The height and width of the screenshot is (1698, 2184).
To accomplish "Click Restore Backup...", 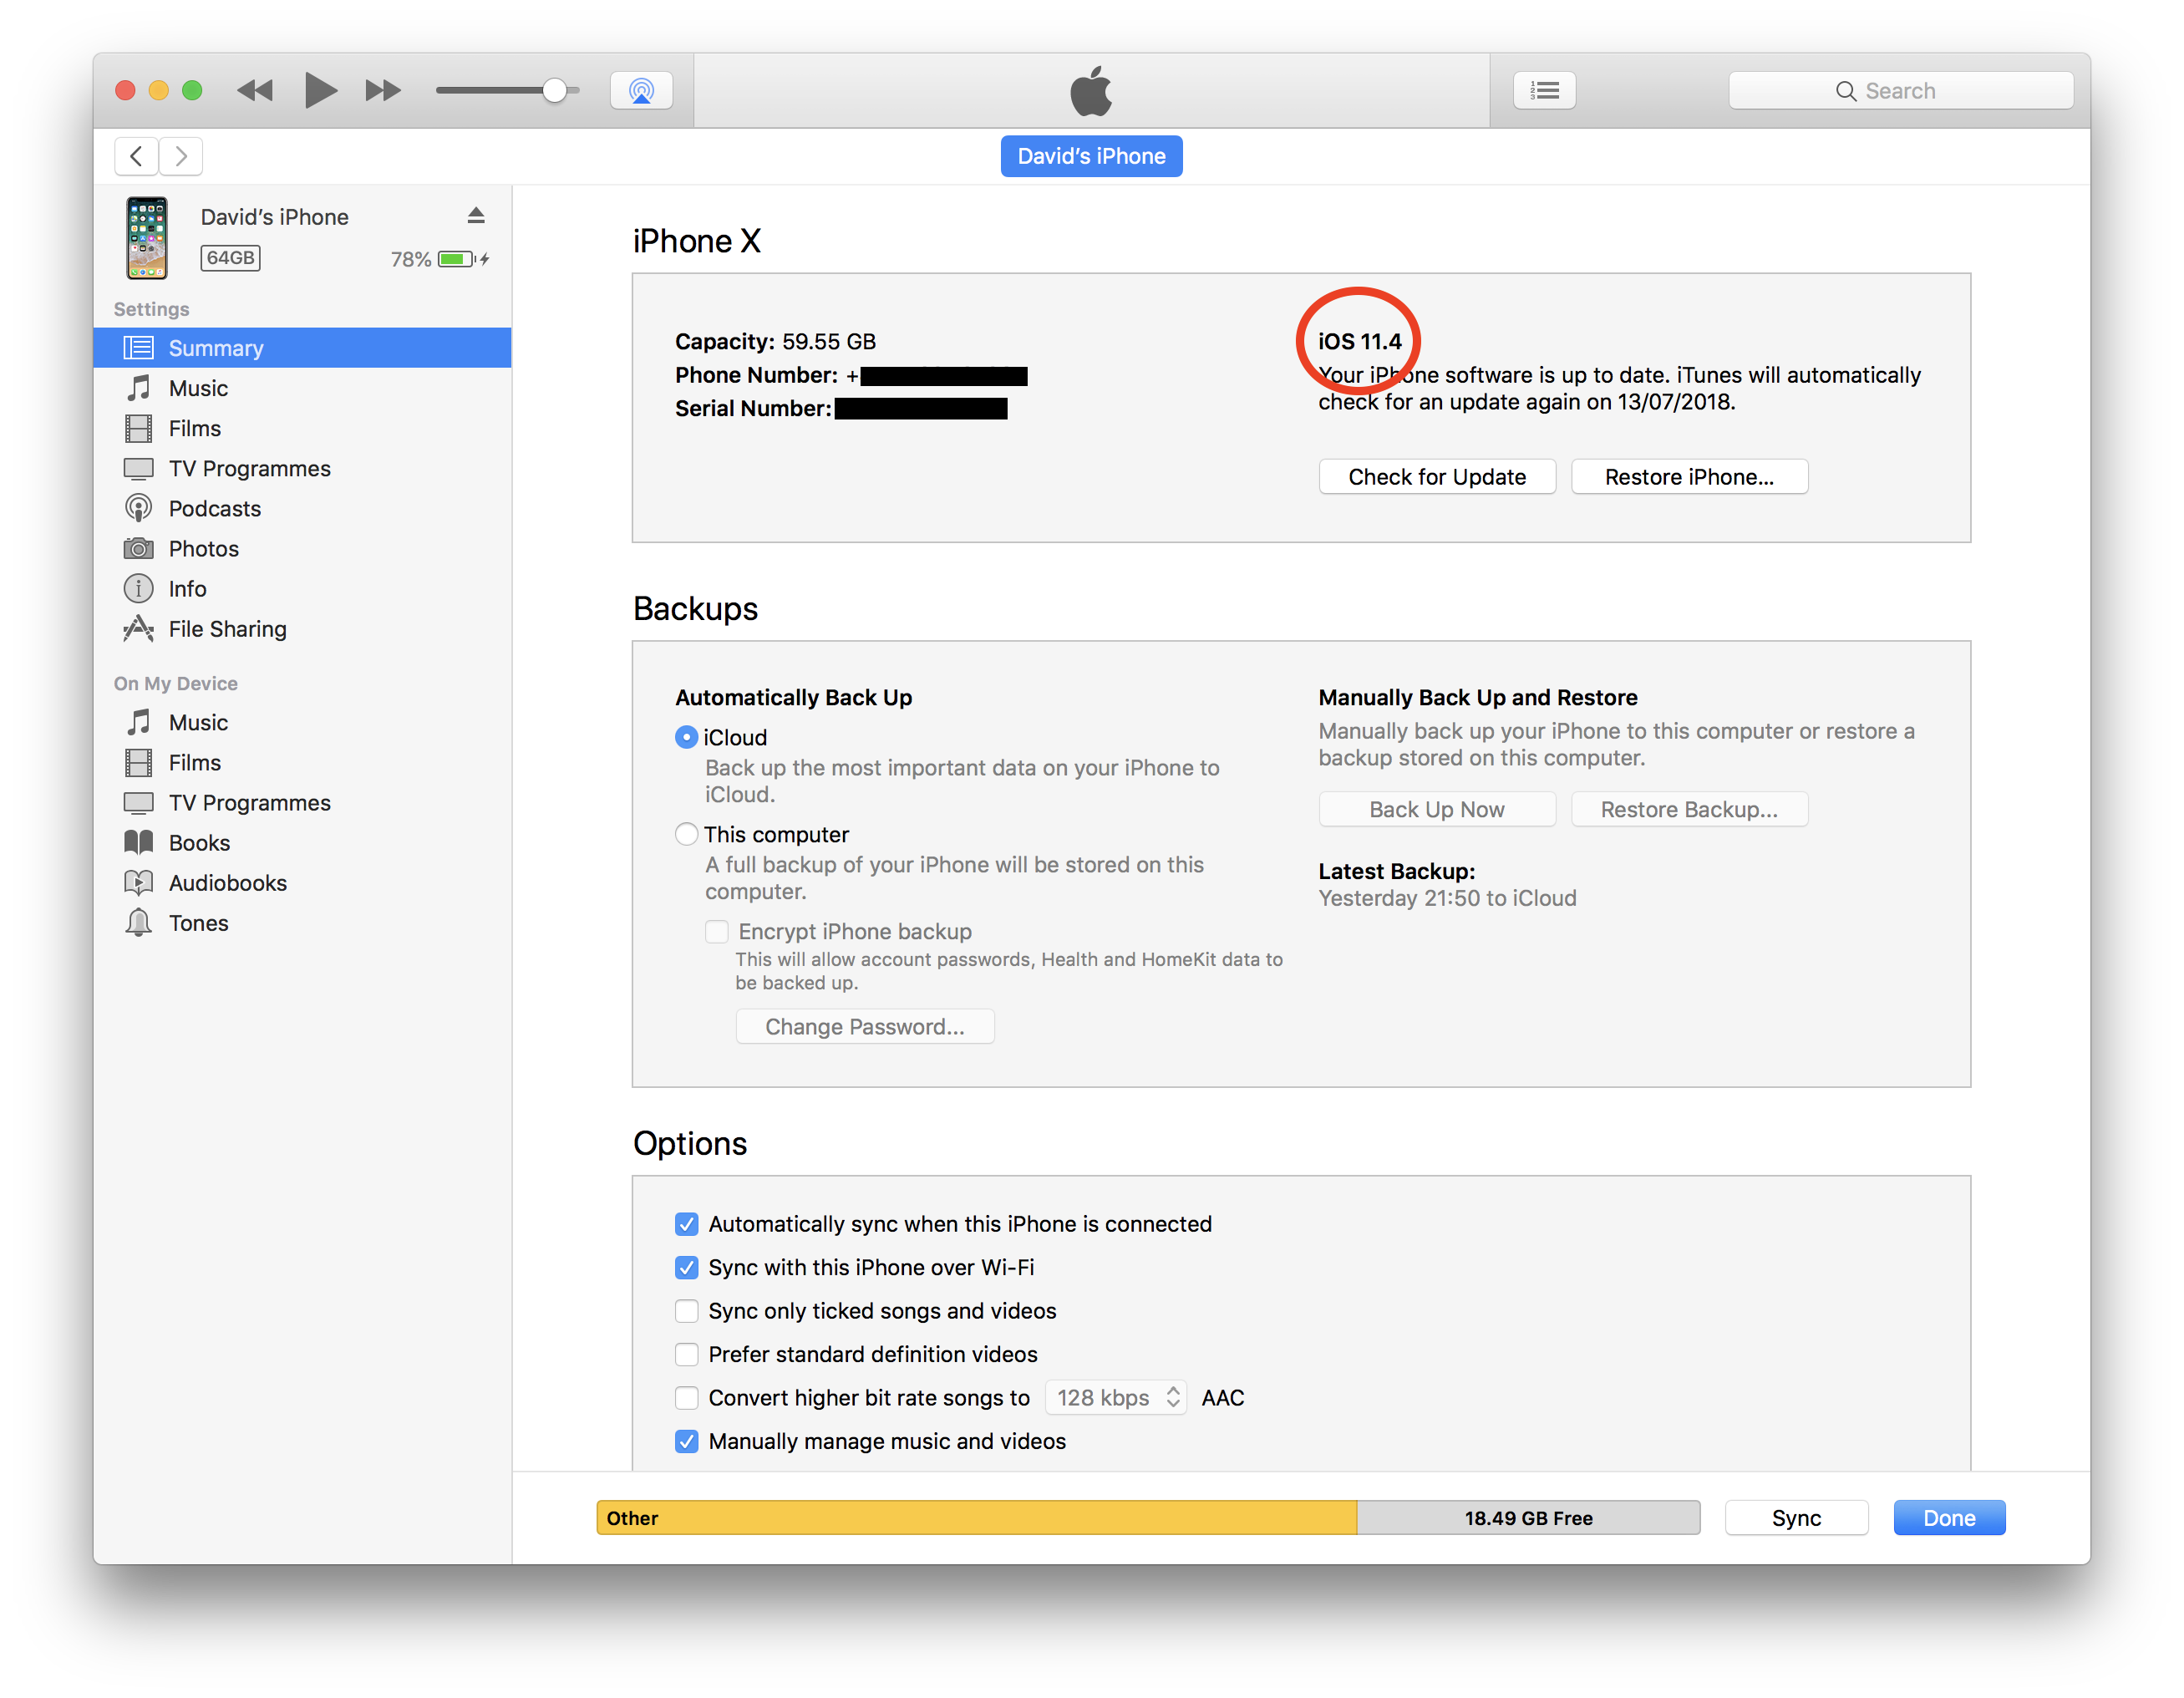I will 1689,809.
